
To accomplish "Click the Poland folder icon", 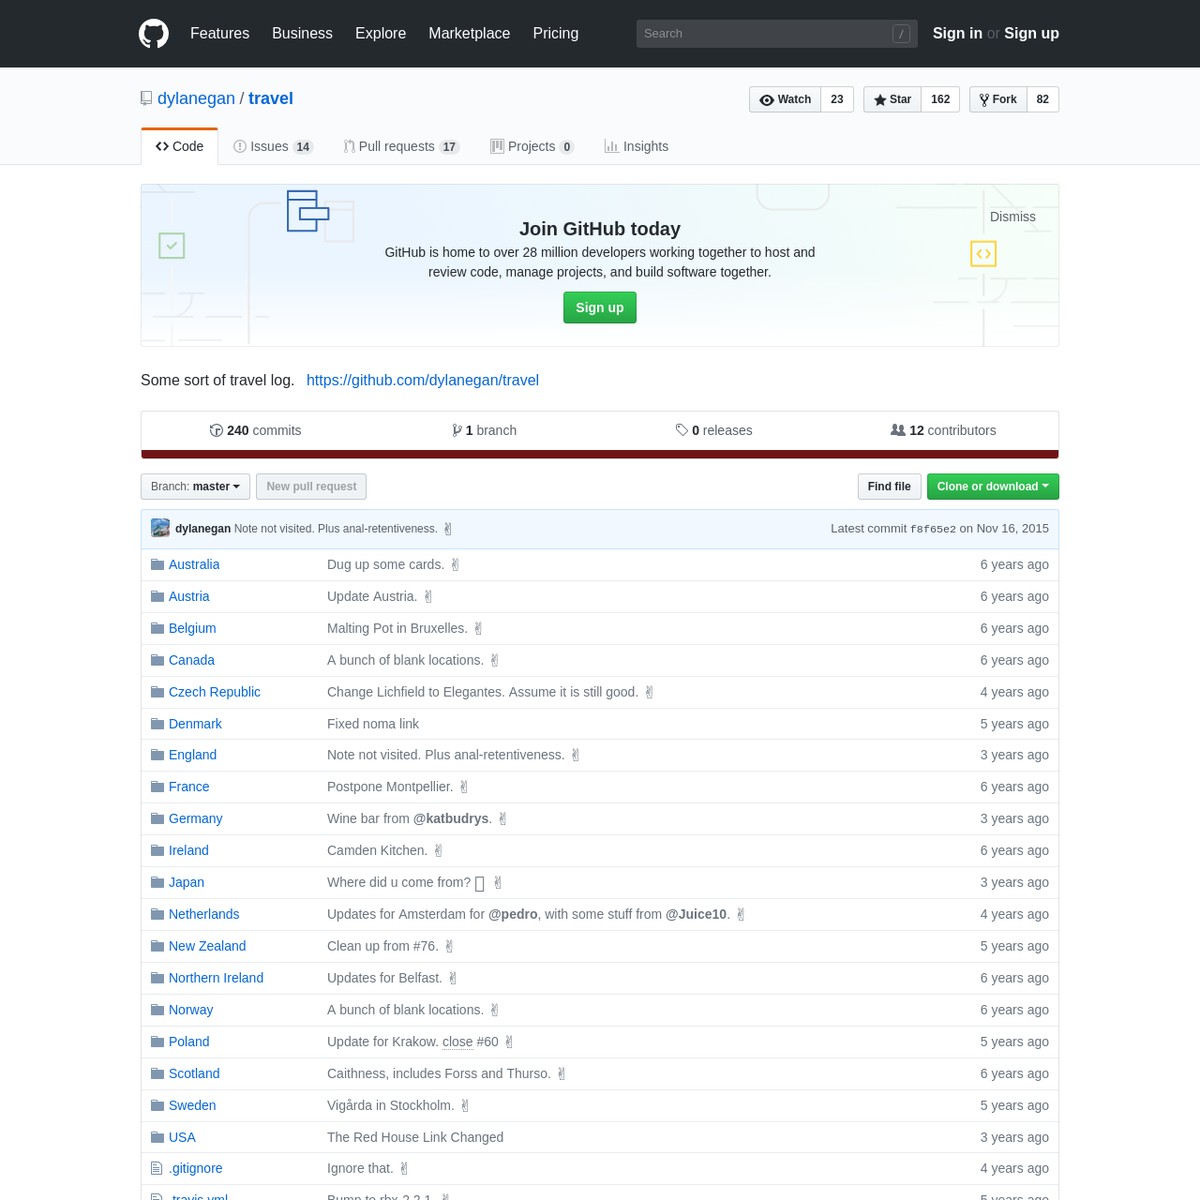I will point(157,1042).
